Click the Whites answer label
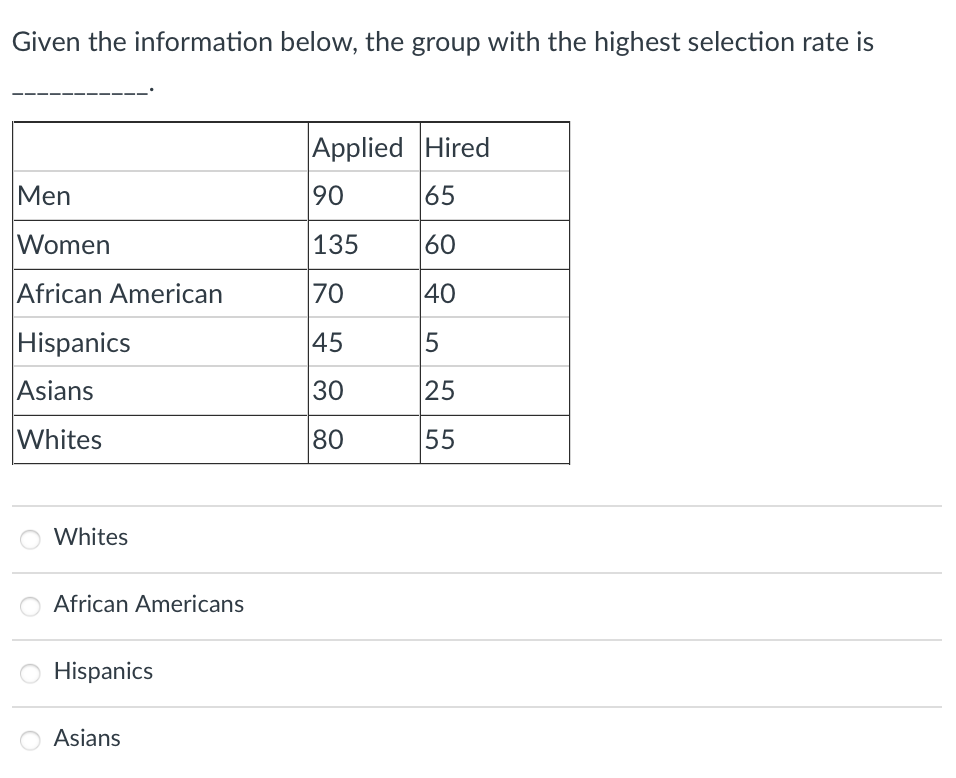Image resolution: width=956 pixels, height=778 pixels. click(91, 537)
